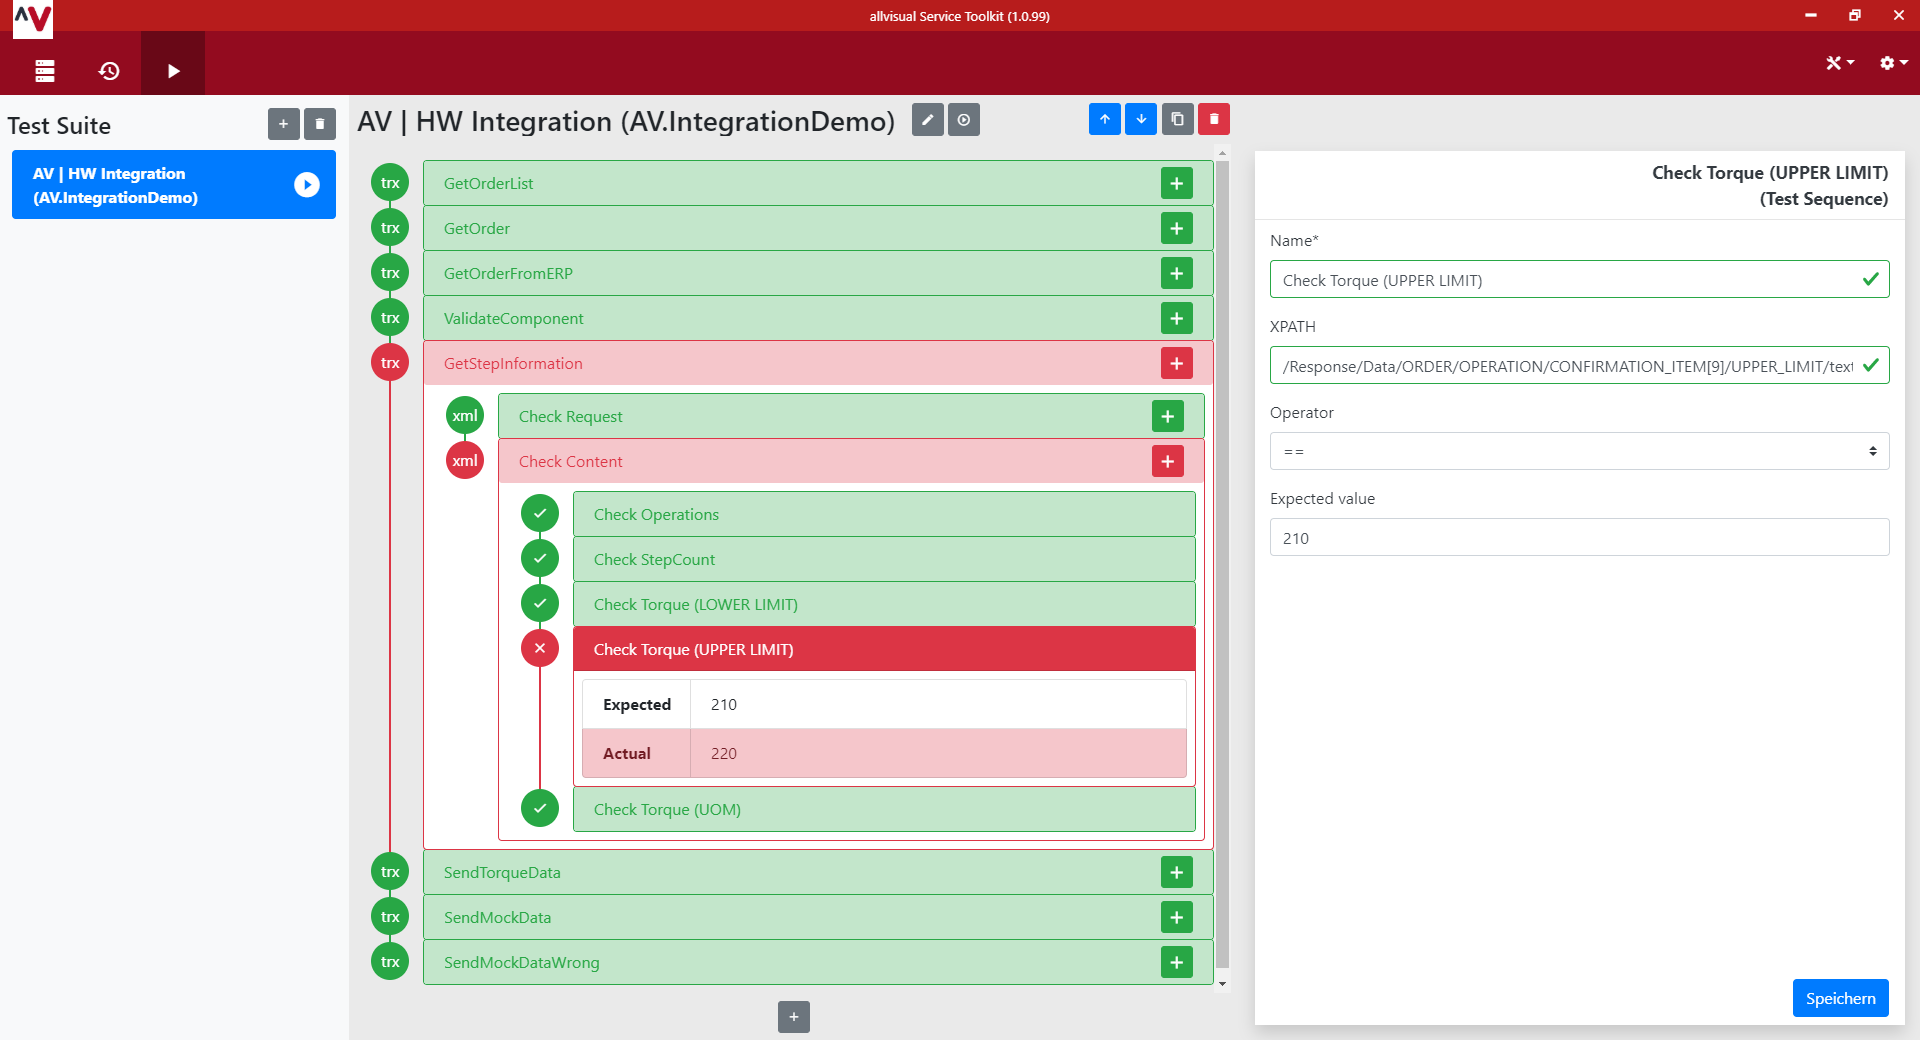Collapse the GetStepInformation transaction

[x=390, y=363]
